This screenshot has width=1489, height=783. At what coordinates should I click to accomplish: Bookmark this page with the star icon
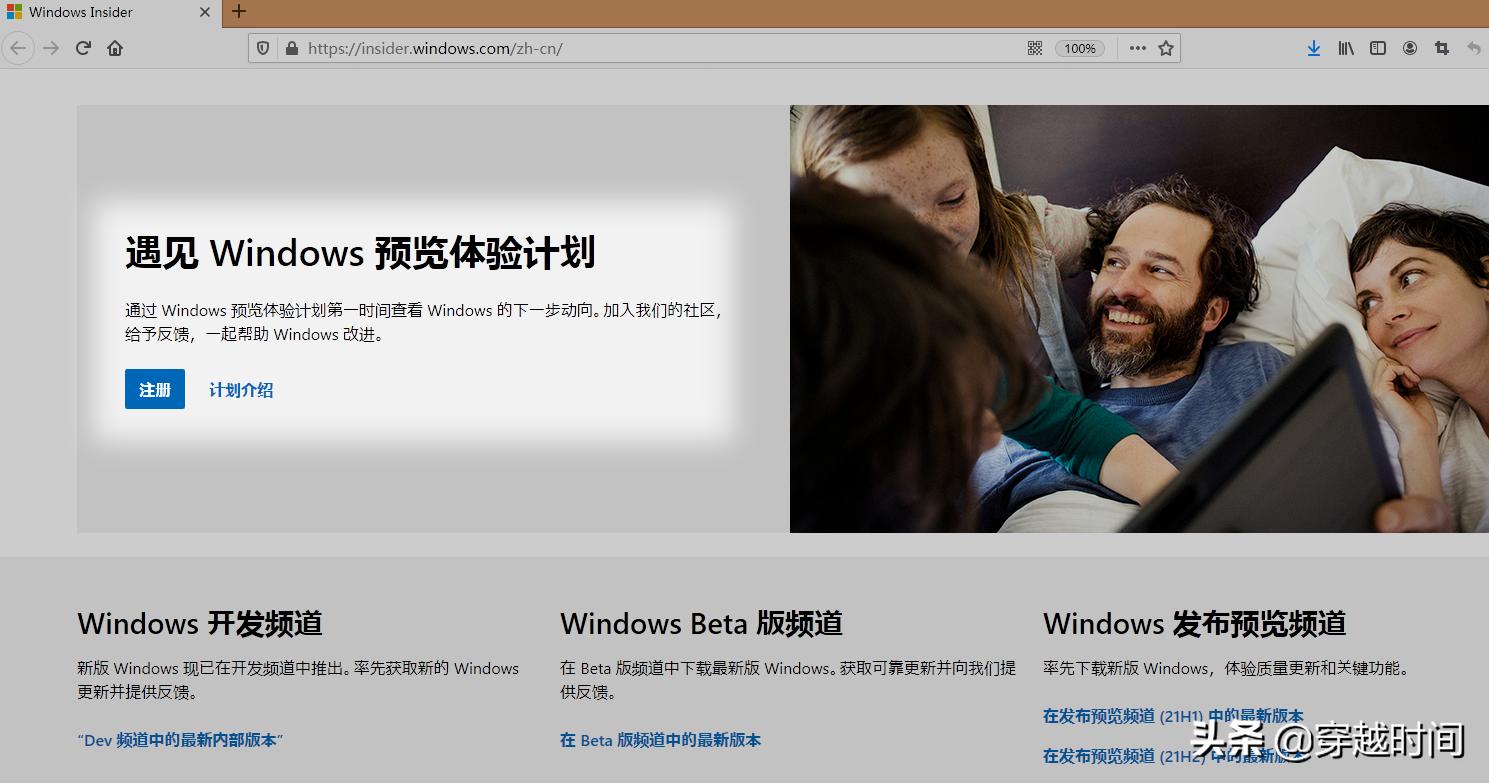pyautogui.click(x=1165, y=47)
